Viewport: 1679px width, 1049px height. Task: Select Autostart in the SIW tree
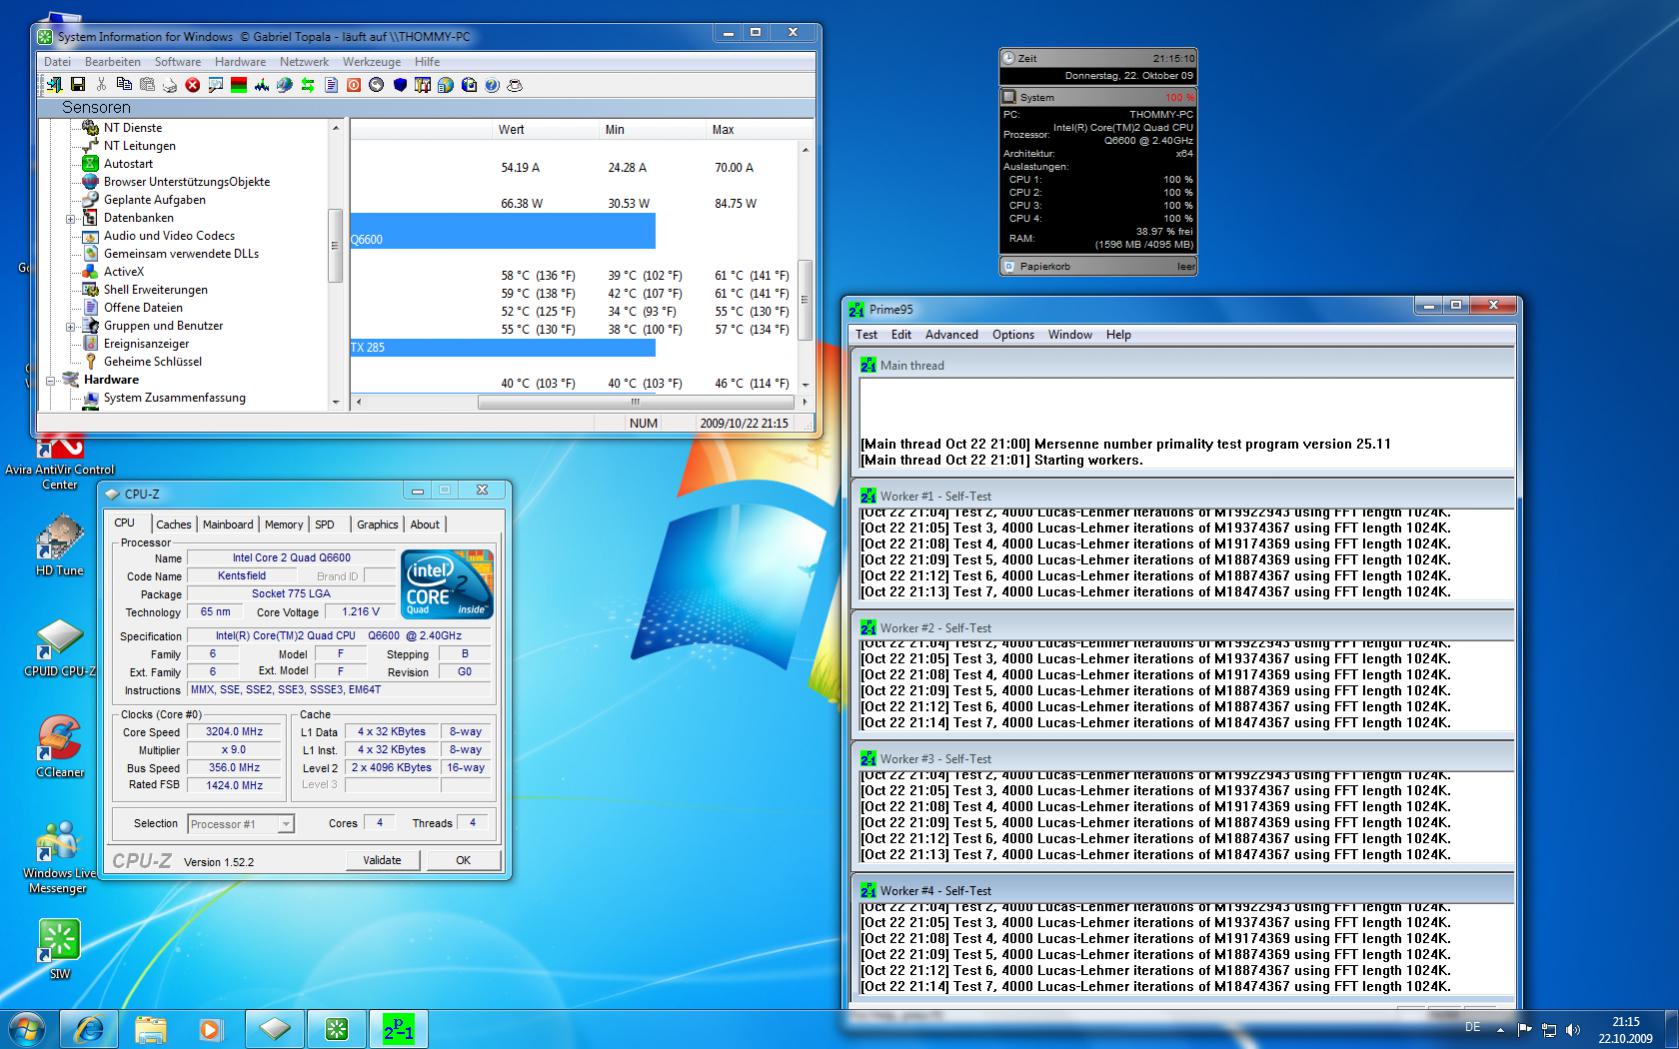click(128, 163)
